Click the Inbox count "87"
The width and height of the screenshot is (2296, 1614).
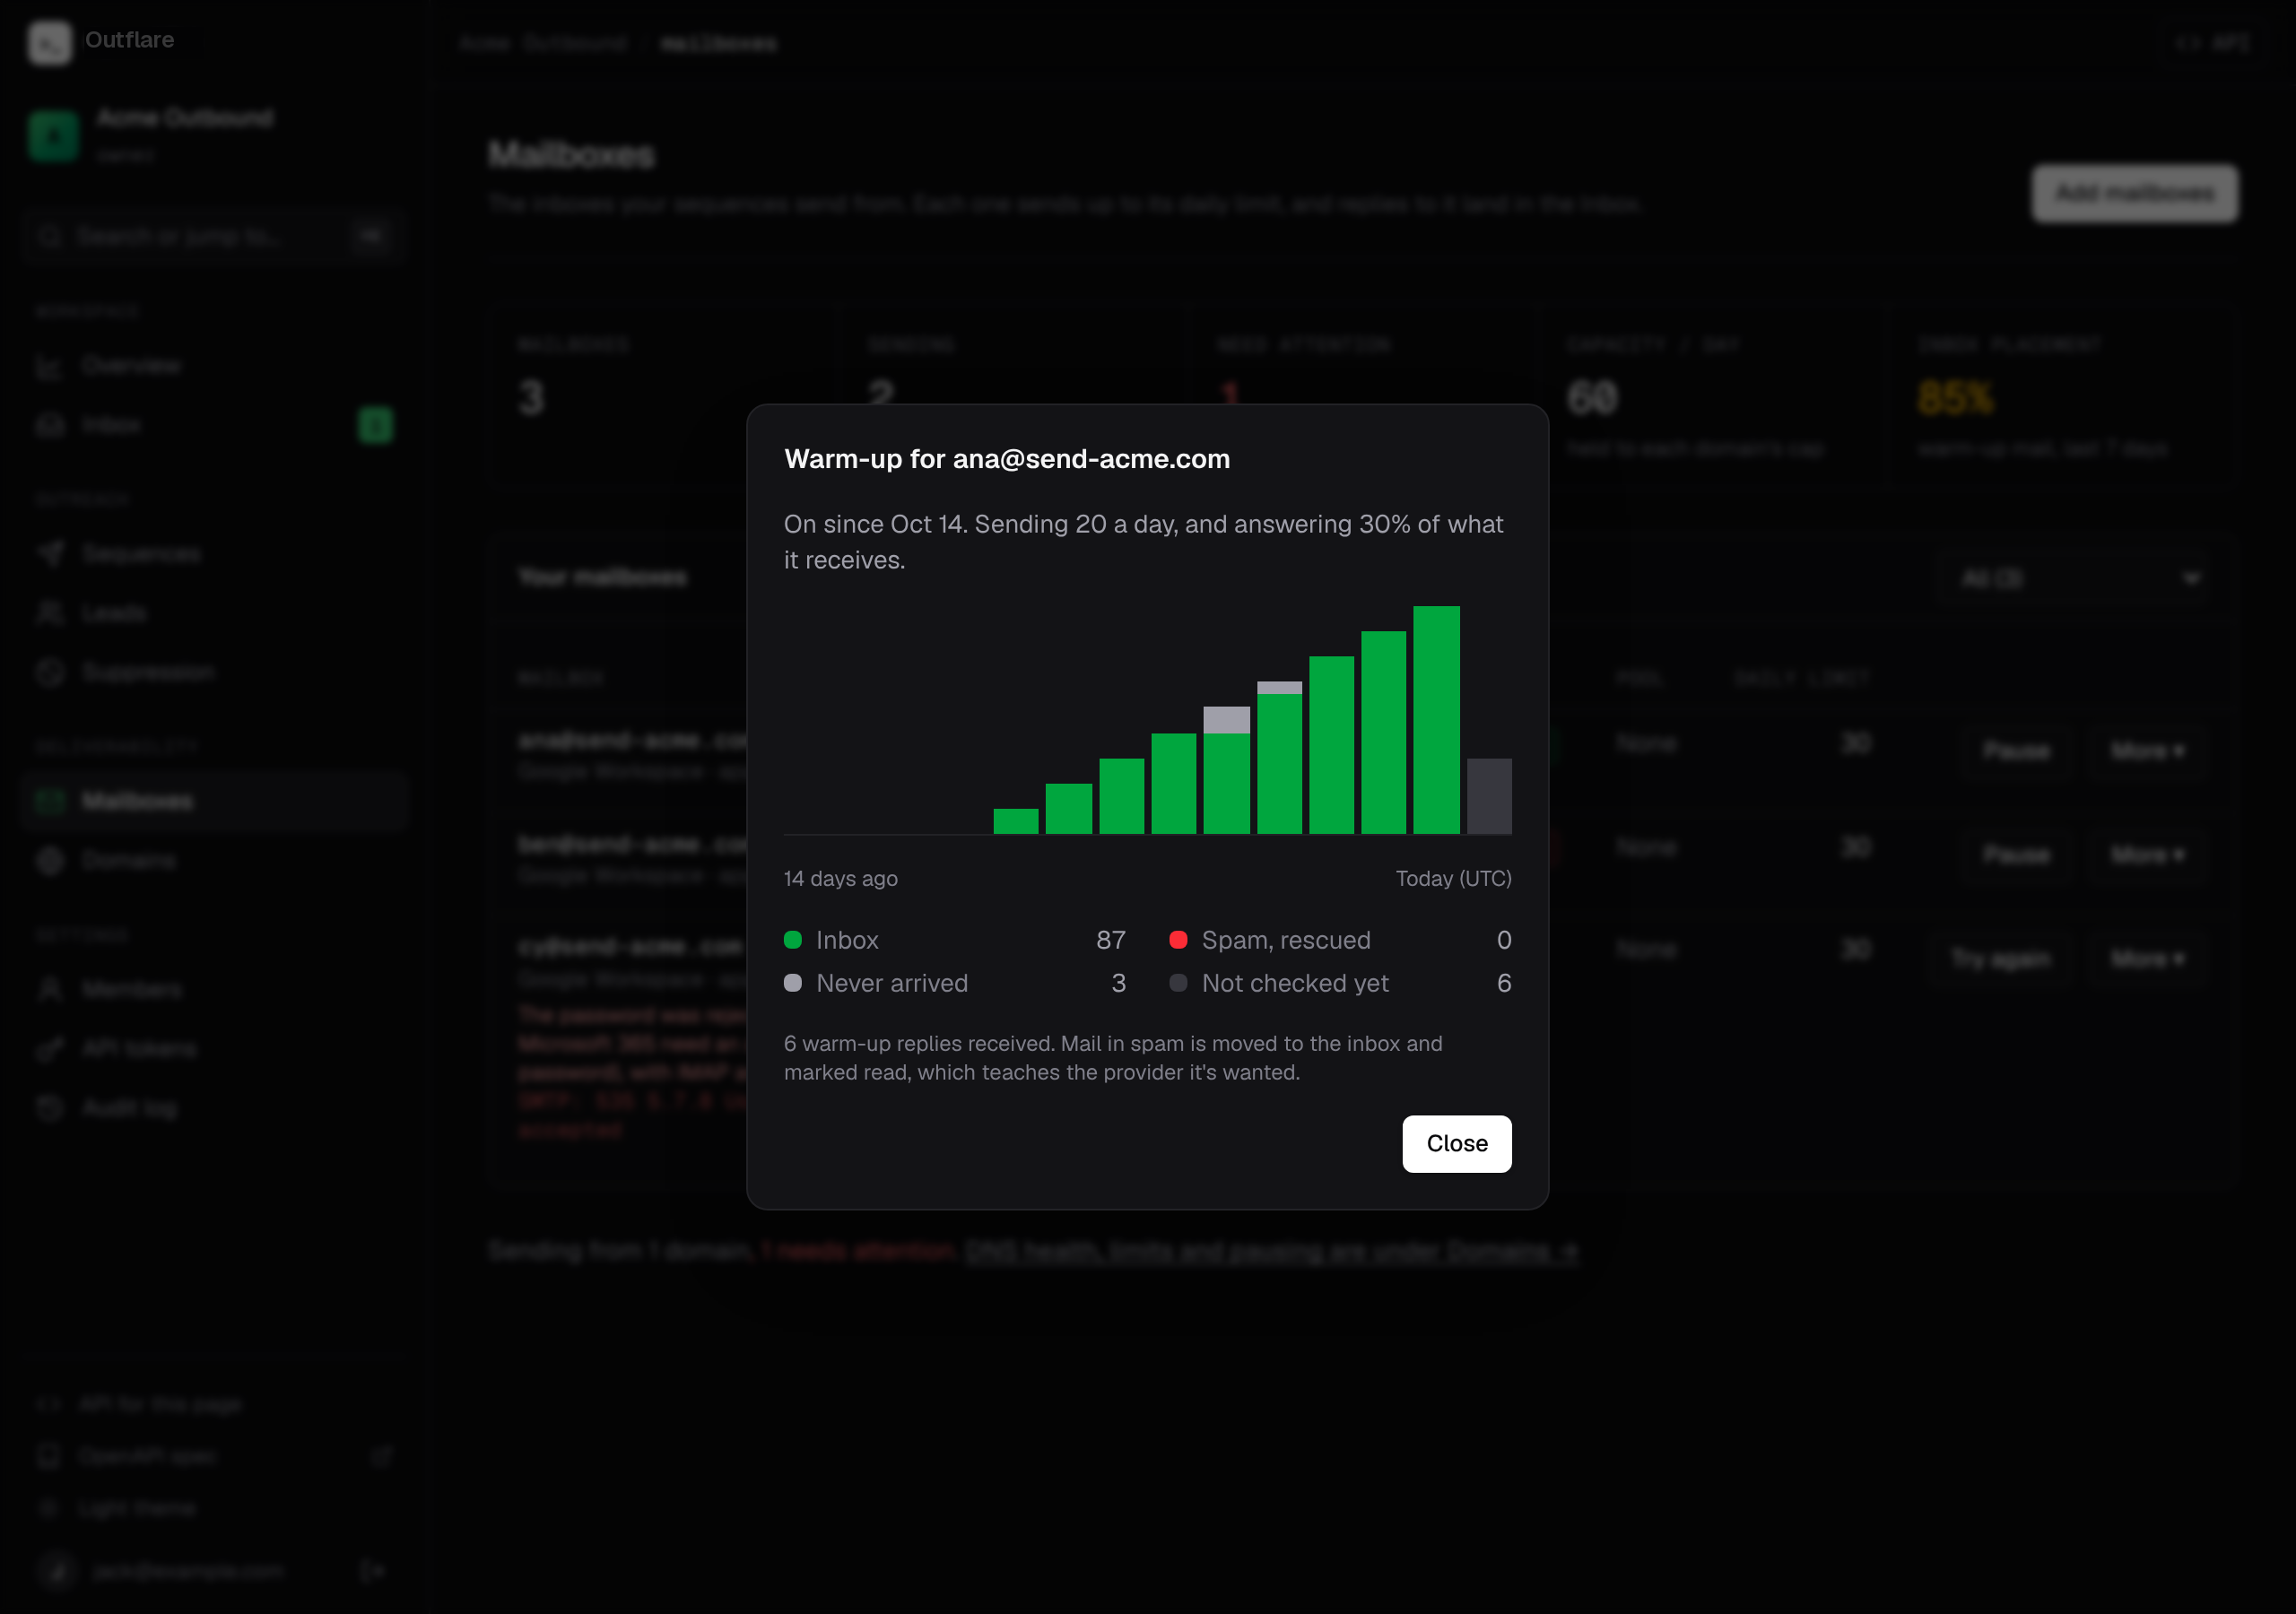click(1110, 940)
